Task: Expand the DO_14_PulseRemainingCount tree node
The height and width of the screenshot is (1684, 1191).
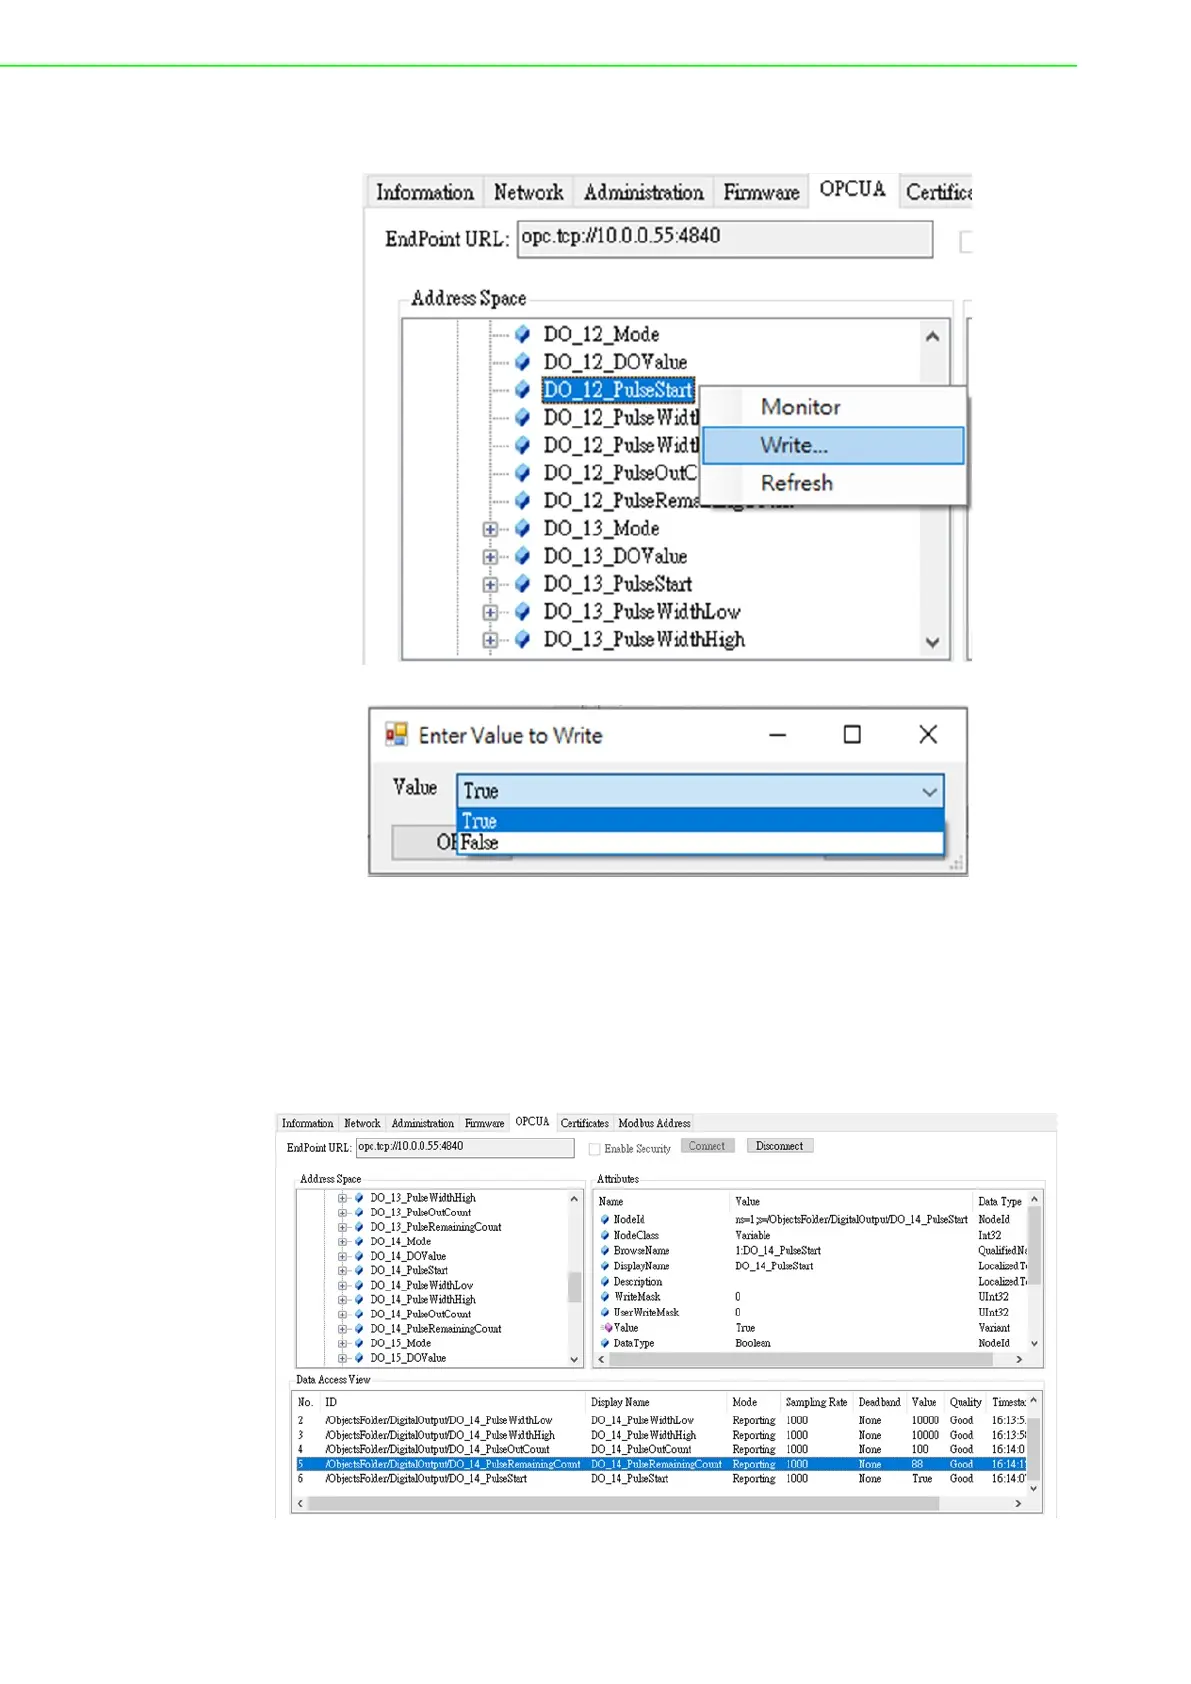Action: [x=342, y=1329]
